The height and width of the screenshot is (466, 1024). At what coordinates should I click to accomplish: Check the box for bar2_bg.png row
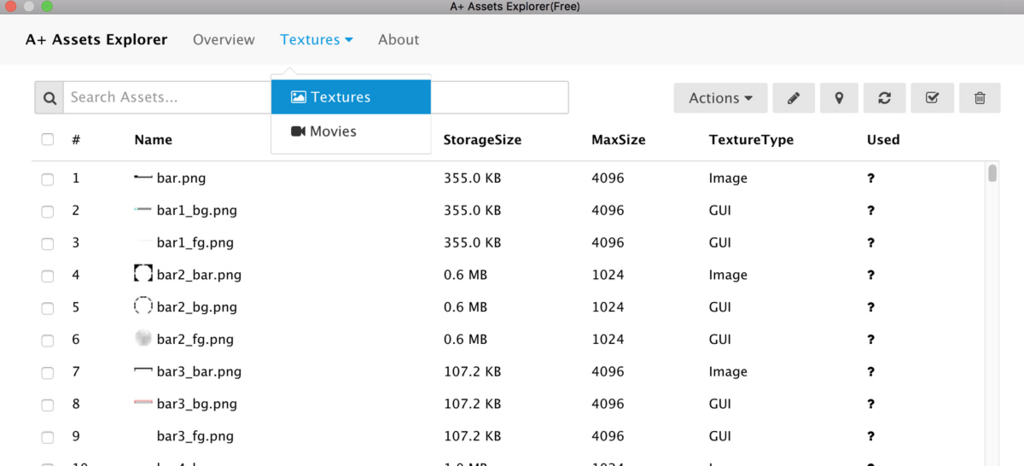point(48,308)
